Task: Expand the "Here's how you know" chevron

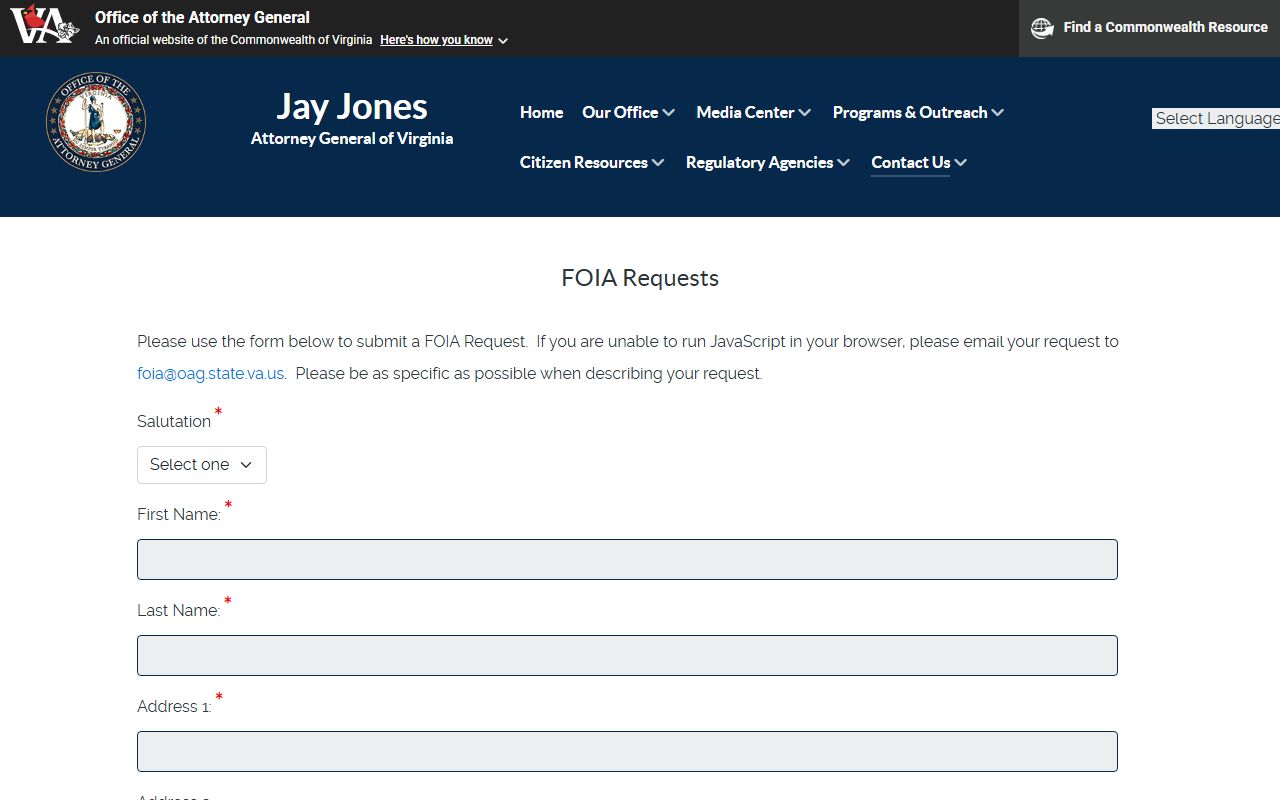Action: pyautogui.click(x=503, y=41)
